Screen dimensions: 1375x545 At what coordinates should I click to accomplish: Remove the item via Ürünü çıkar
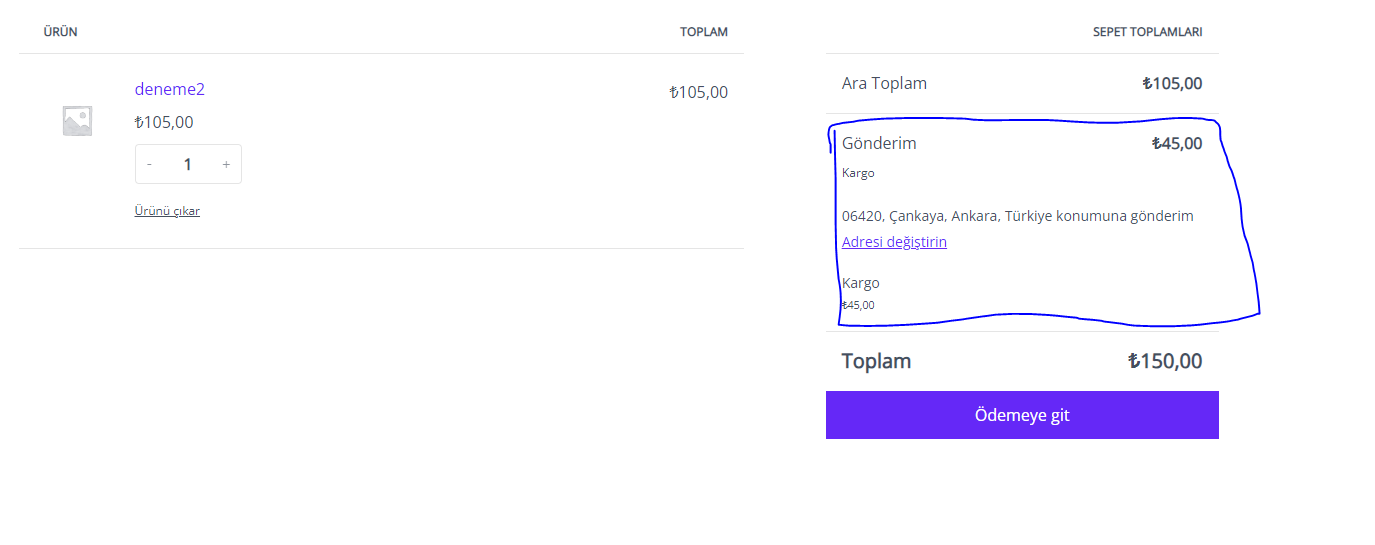pos(167,211)
